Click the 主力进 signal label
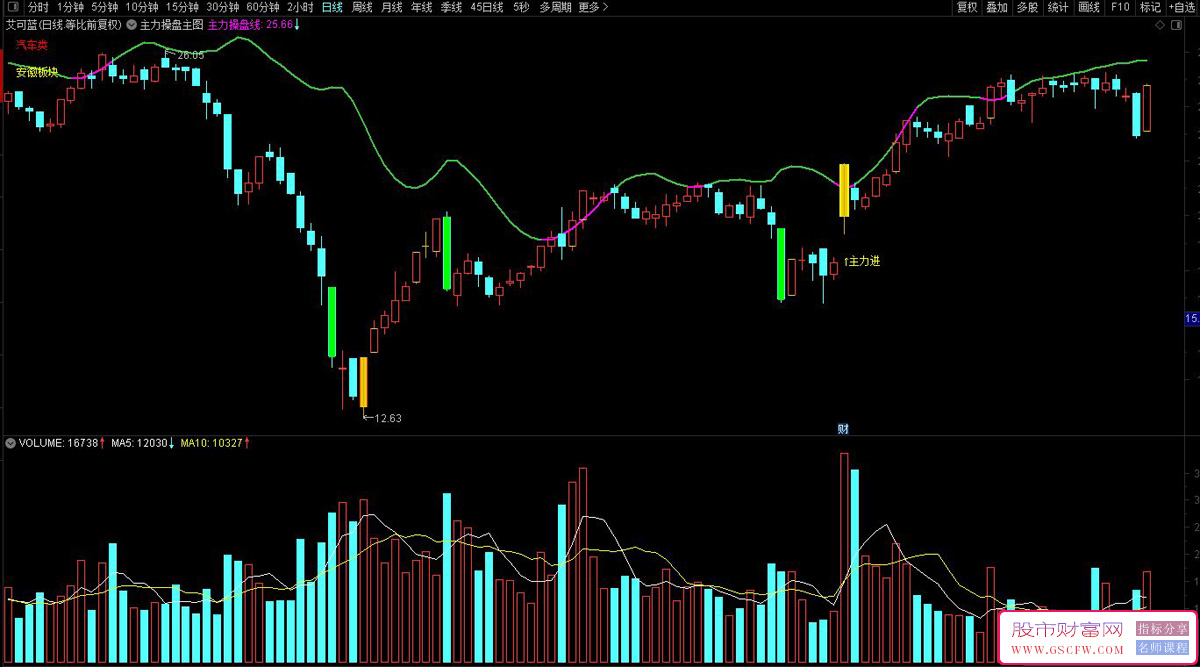This screenshot has width=1200, height=667. tap(862, 261)
